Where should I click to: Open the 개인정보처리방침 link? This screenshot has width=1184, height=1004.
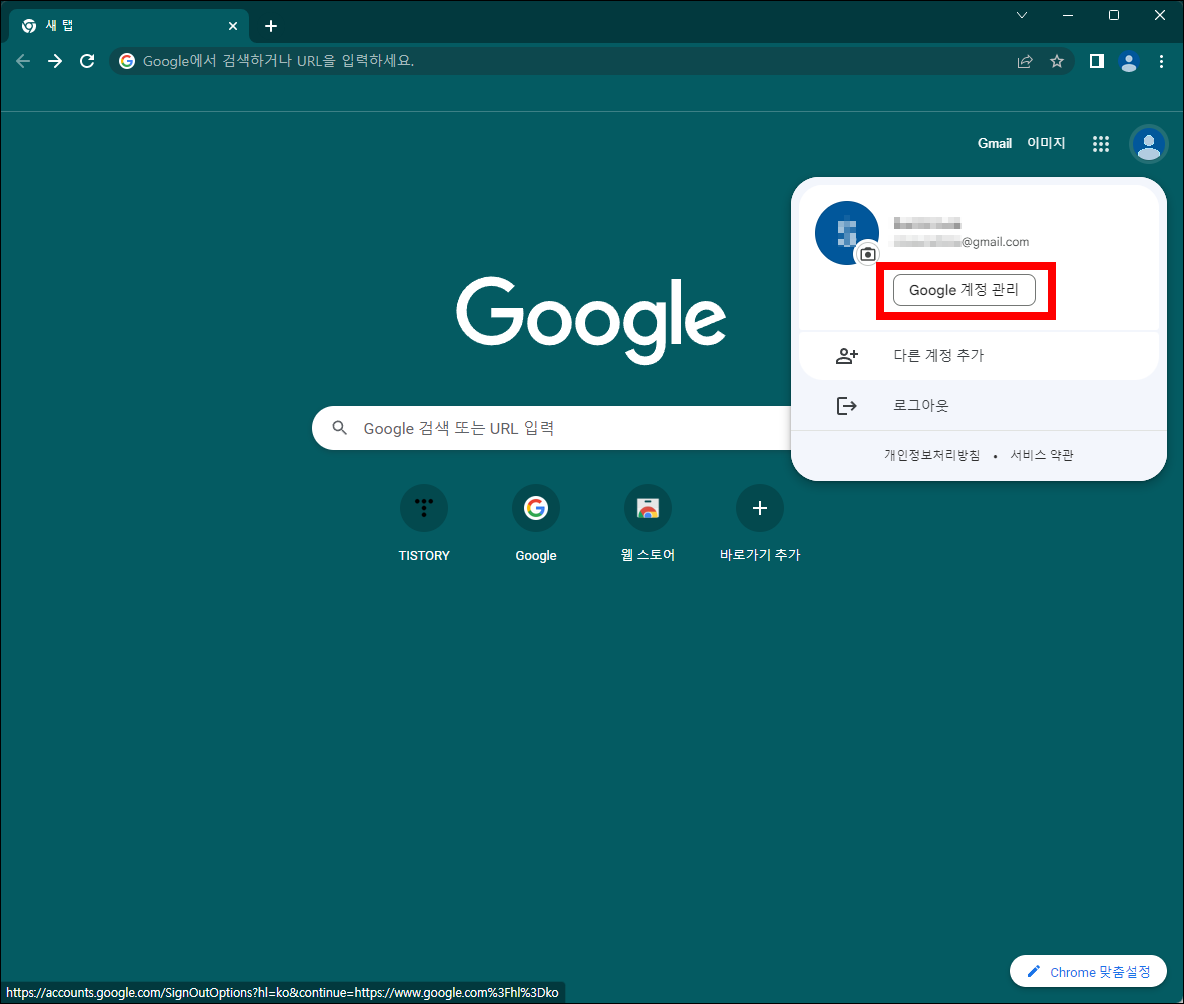[932, 455]
